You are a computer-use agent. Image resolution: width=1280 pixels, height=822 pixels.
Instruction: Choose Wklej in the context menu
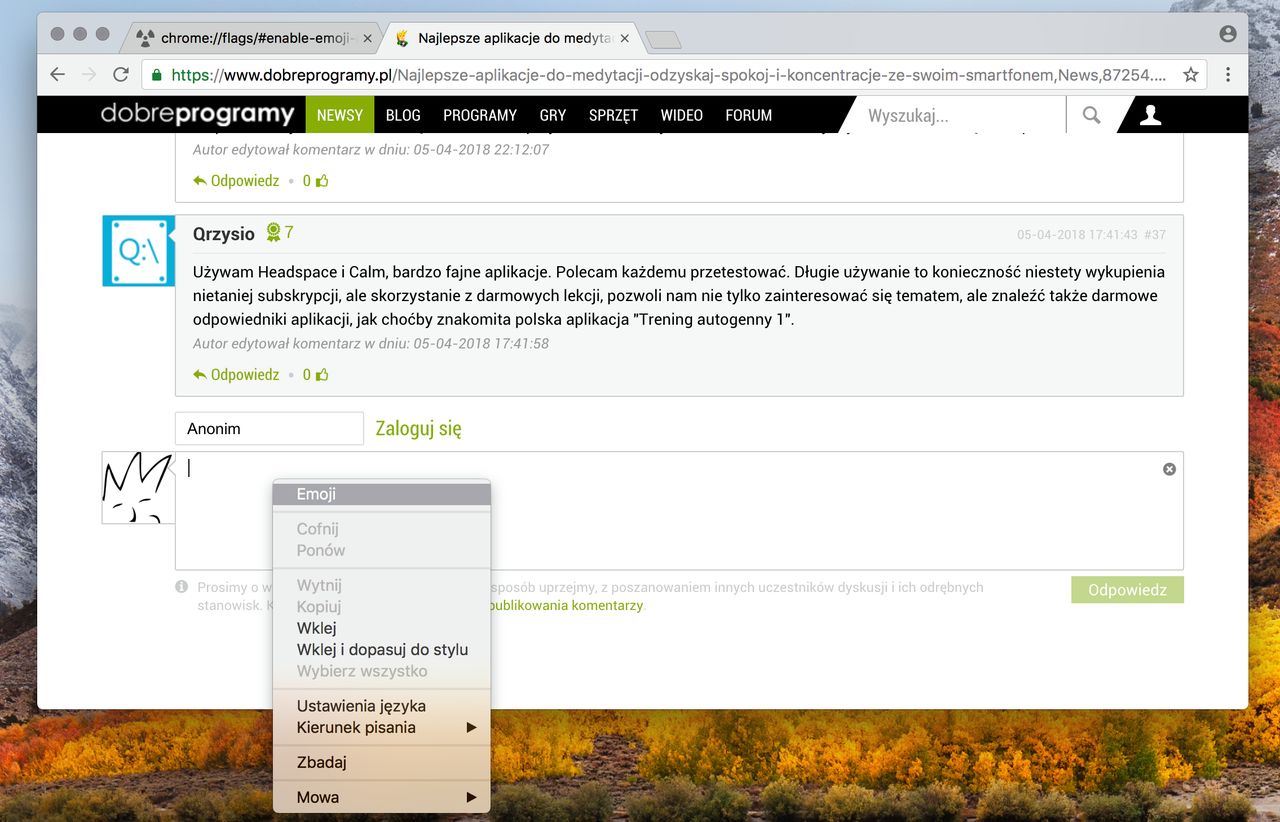[382, 628]
